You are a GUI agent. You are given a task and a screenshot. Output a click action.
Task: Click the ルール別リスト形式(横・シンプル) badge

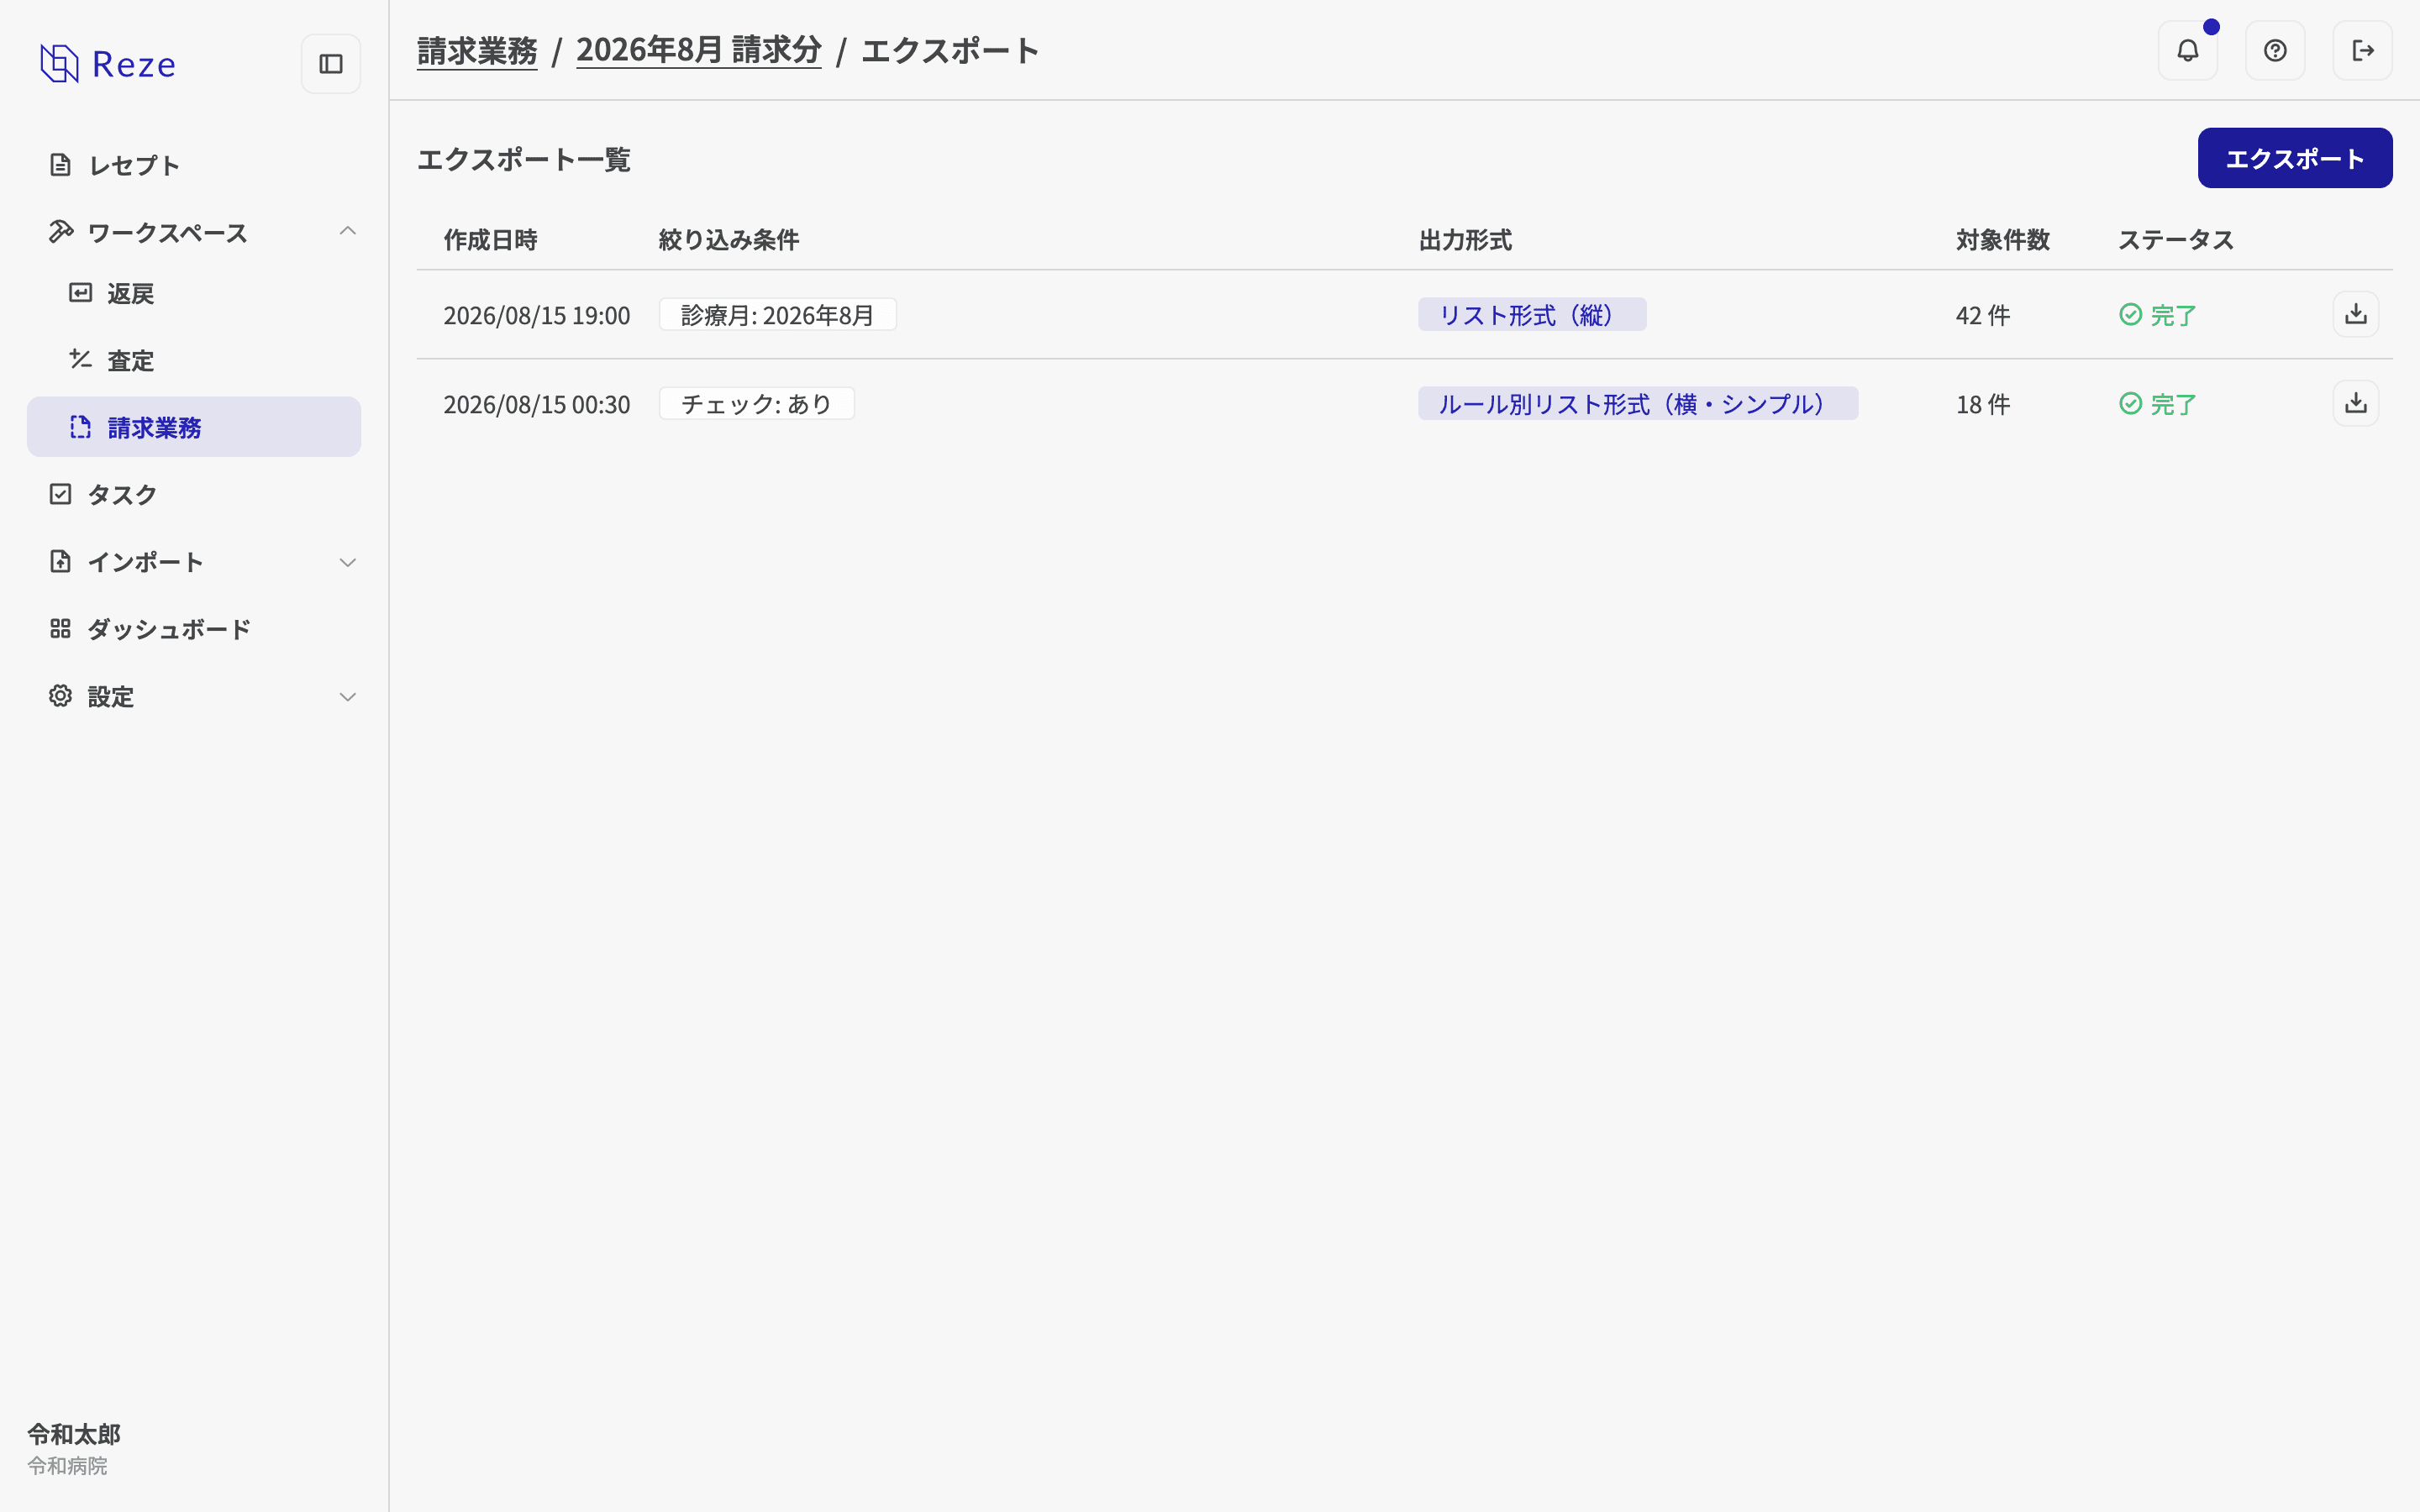point(1638,404)
